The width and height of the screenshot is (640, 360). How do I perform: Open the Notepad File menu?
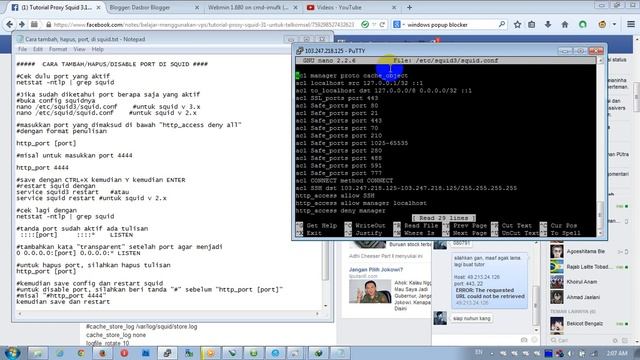pyautogui.click(x=22, y=49)
